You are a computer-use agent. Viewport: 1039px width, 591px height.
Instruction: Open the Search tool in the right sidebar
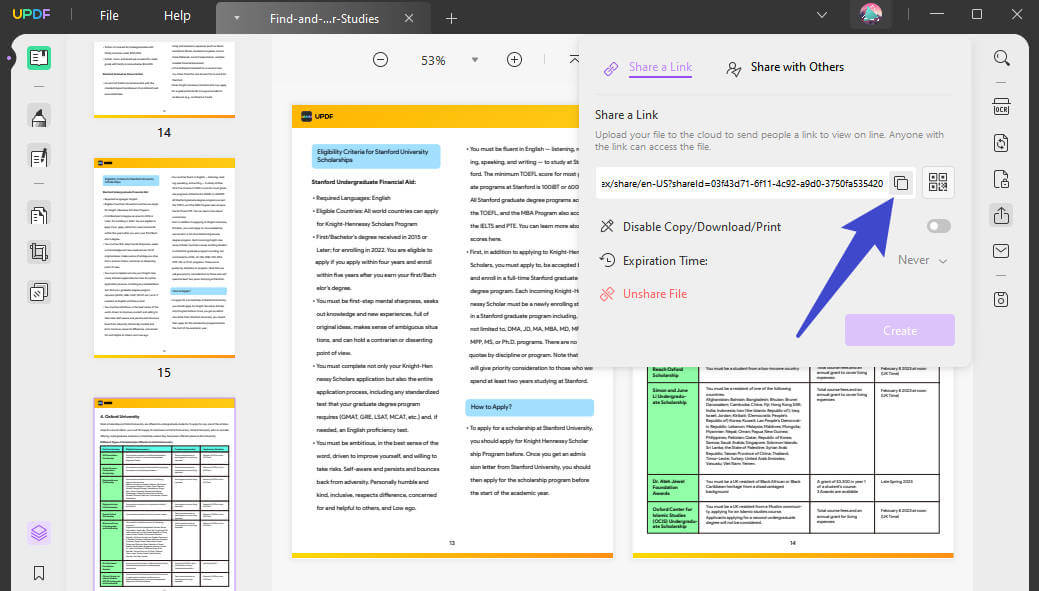click(1001, 58)
